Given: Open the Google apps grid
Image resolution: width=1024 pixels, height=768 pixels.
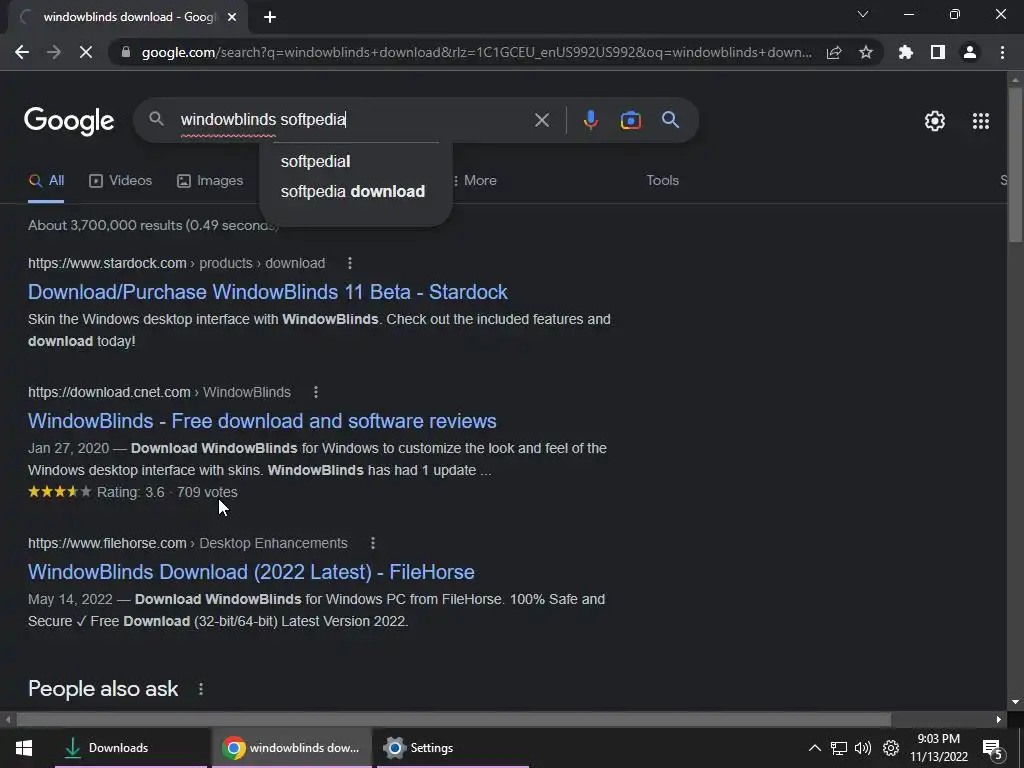Looking at the screenshot, I should click(x=981, y=121).
